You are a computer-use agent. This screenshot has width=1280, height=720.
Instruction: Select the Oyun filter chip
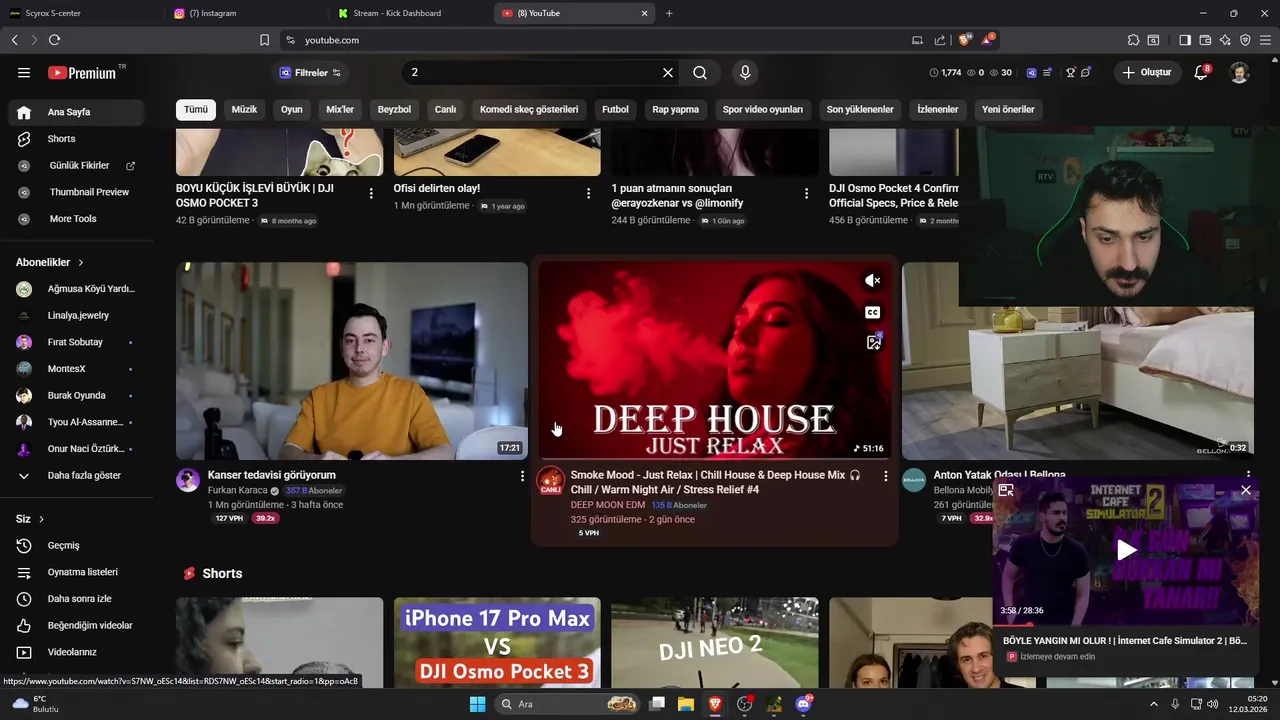tap(291, 109)
